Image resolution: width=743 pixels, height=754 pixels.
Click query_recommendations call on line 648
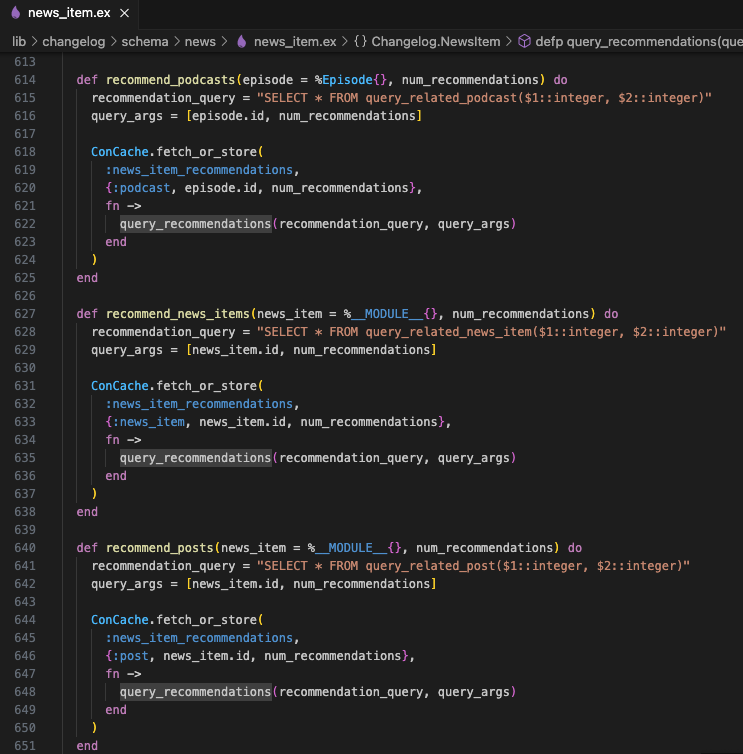coord(195,692)
